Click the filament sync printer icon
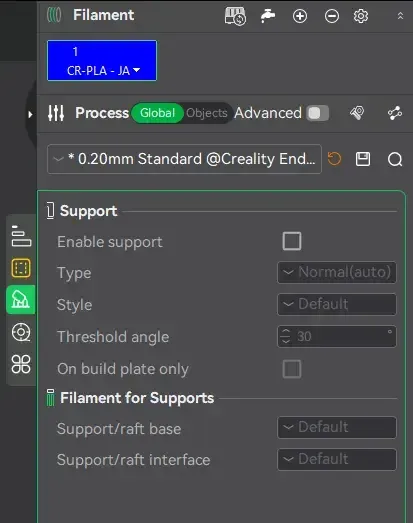413x523 pixels. click(235, 16)
